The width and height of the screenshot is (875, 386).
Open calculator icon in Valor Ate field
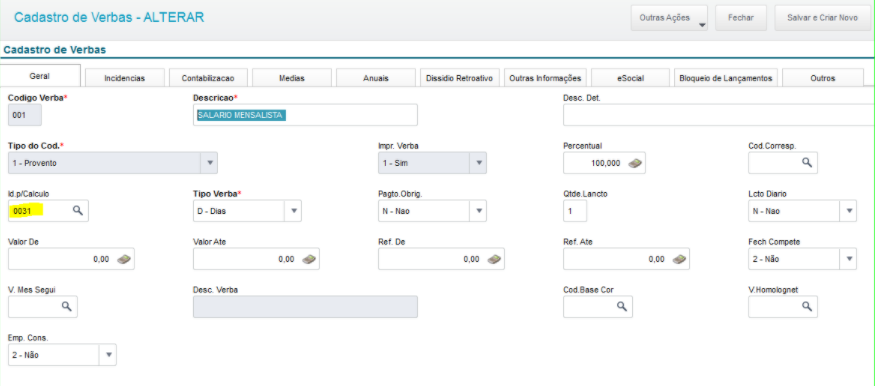[x=309, y=259]
